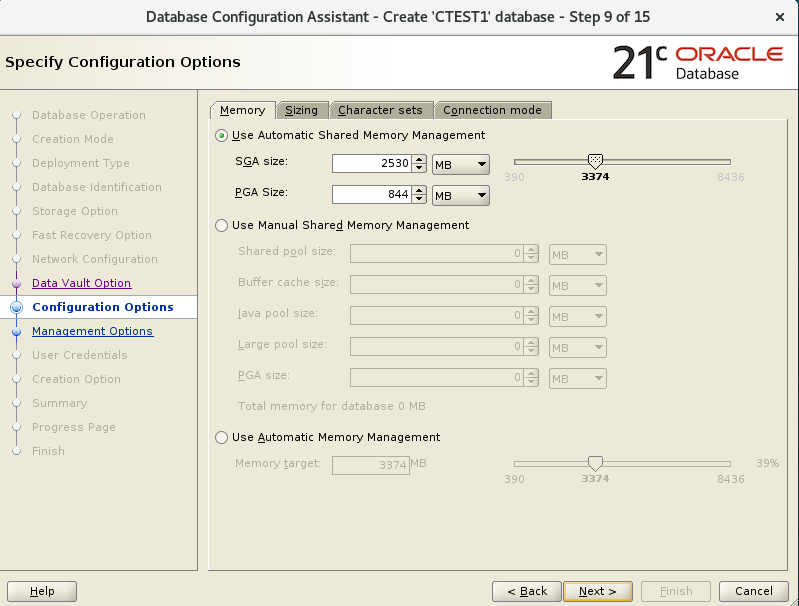Image resolution: width=799 pixels, height=606 pixels.
Task: Click the Management Options step bullet
Action: (x=16, y=332)
